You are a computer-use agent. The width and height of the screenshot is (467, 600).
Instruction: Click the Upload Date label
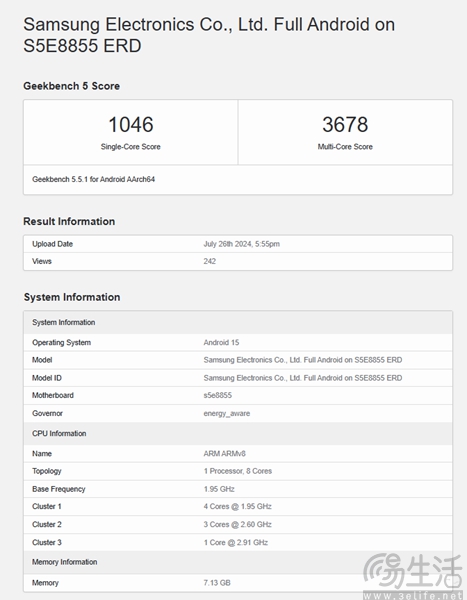52,244
